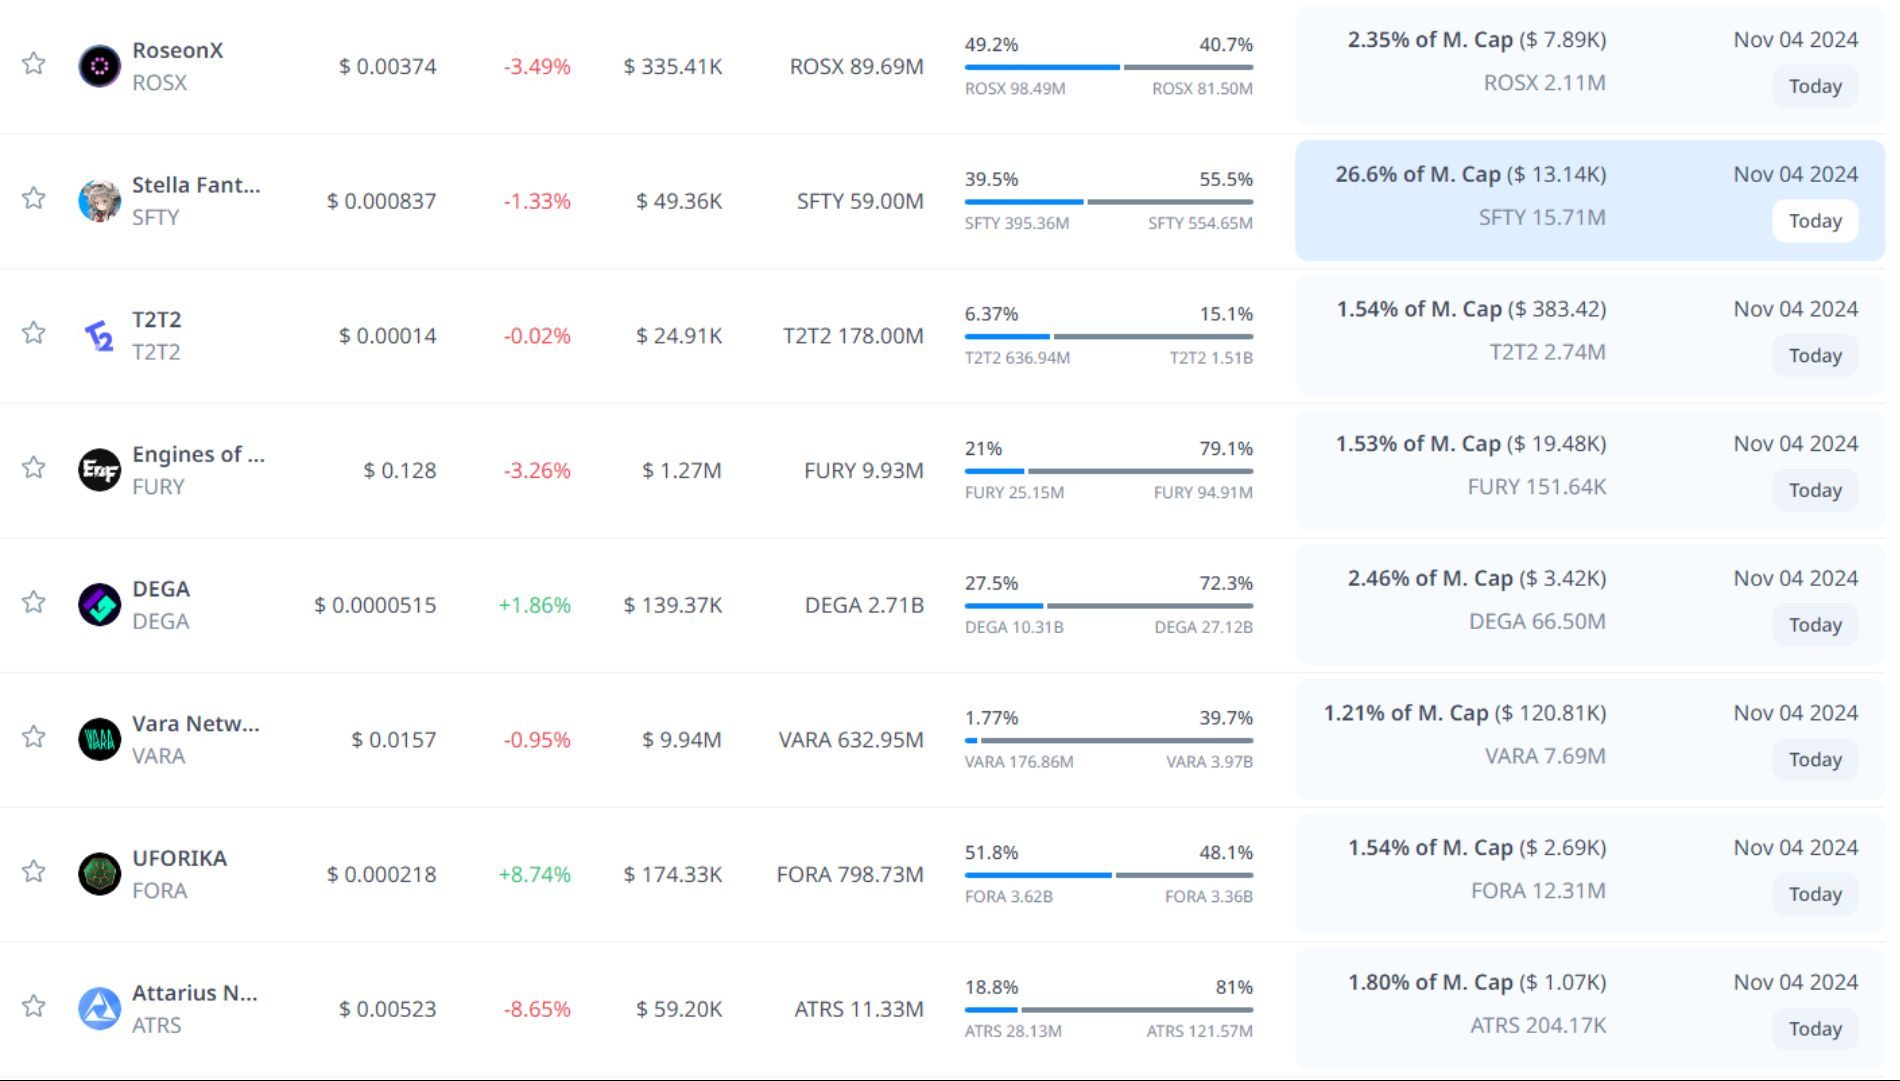
Task: Star the Attarius Network row
Action: click(x=34, y=1006)
